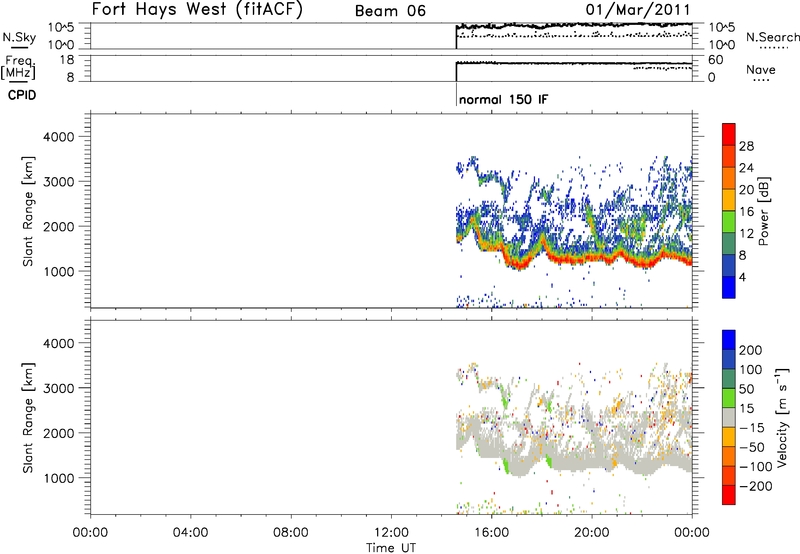Click the green velocity patch near 16:30 at 1200 km
The height and width of the screenshot is (554, 800).
[x=506, y=465]
